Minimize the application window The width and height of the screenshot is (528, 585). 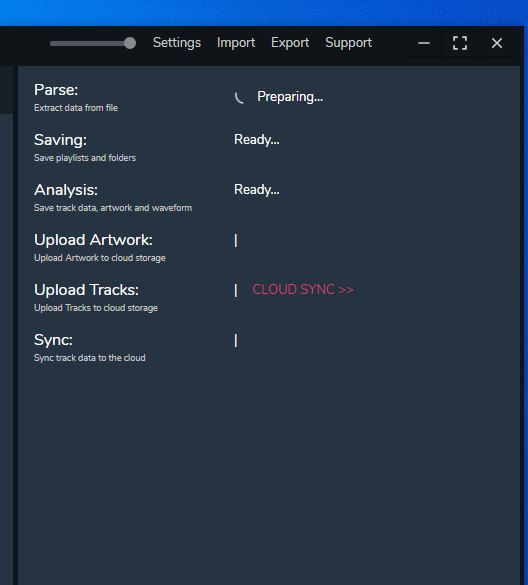(424, 43)
